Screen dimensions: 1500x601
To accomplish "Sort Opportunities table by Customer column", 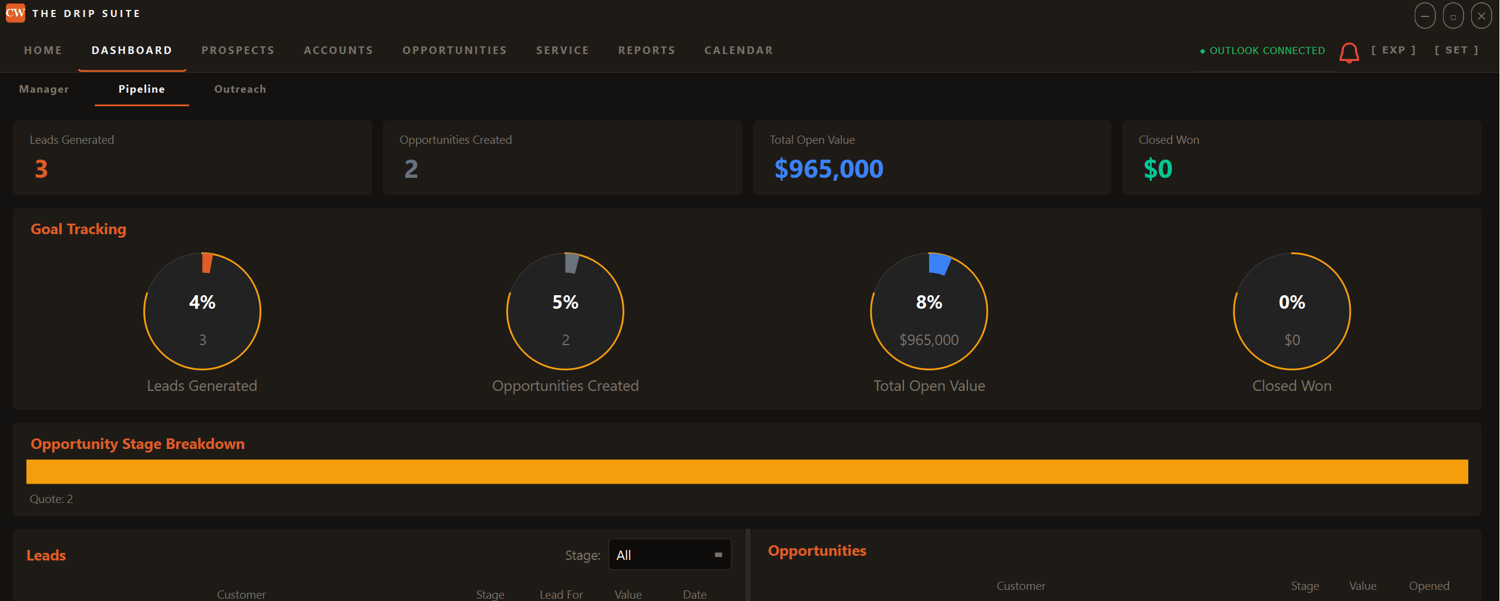I will (1021, 586).
